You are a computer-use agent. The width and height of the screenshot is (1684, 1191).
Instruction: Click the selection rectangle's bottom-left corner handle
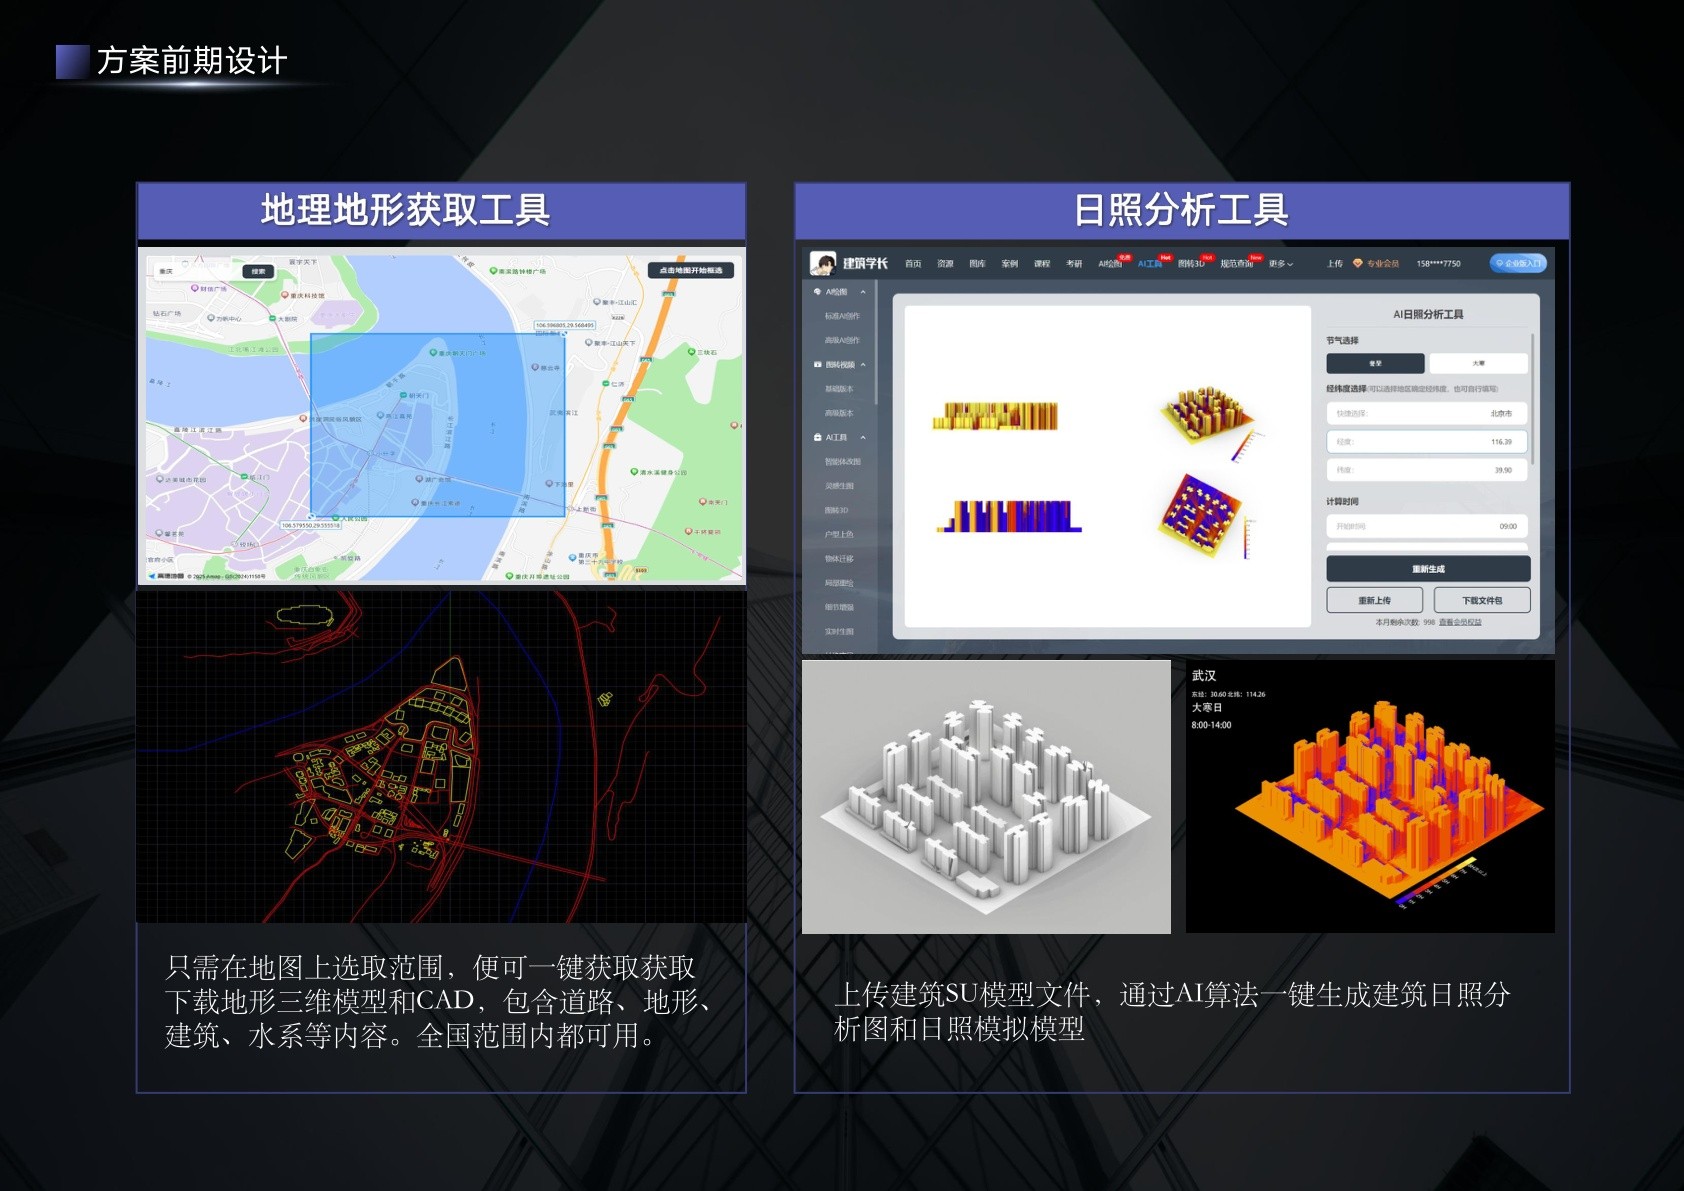point(311,516)
